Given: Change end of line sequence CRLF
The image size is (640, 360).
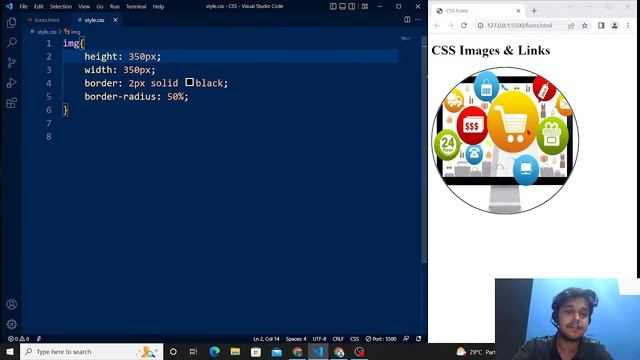Looking at the screenshot, I should tap(338, 339).
